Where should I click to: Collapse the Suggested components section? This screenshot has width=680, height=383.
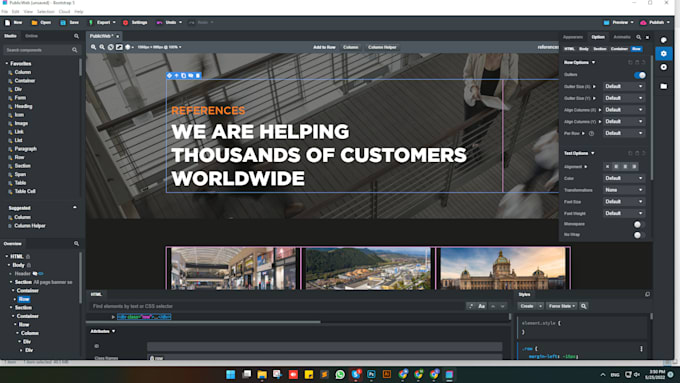pyautogui.click(x=75, y=208)
